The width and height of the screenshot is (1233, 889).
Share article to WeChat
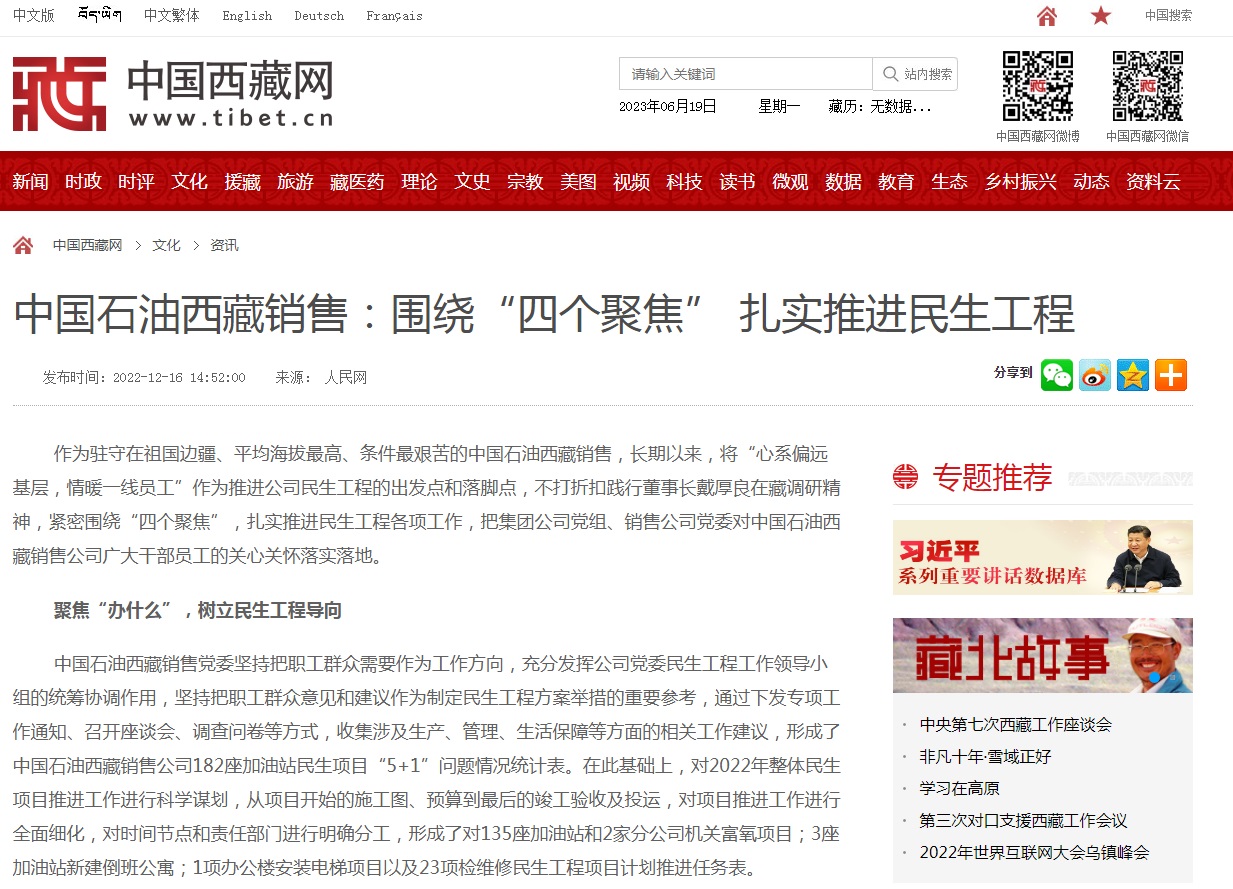pyautogui.click(x=1057, y=375)
